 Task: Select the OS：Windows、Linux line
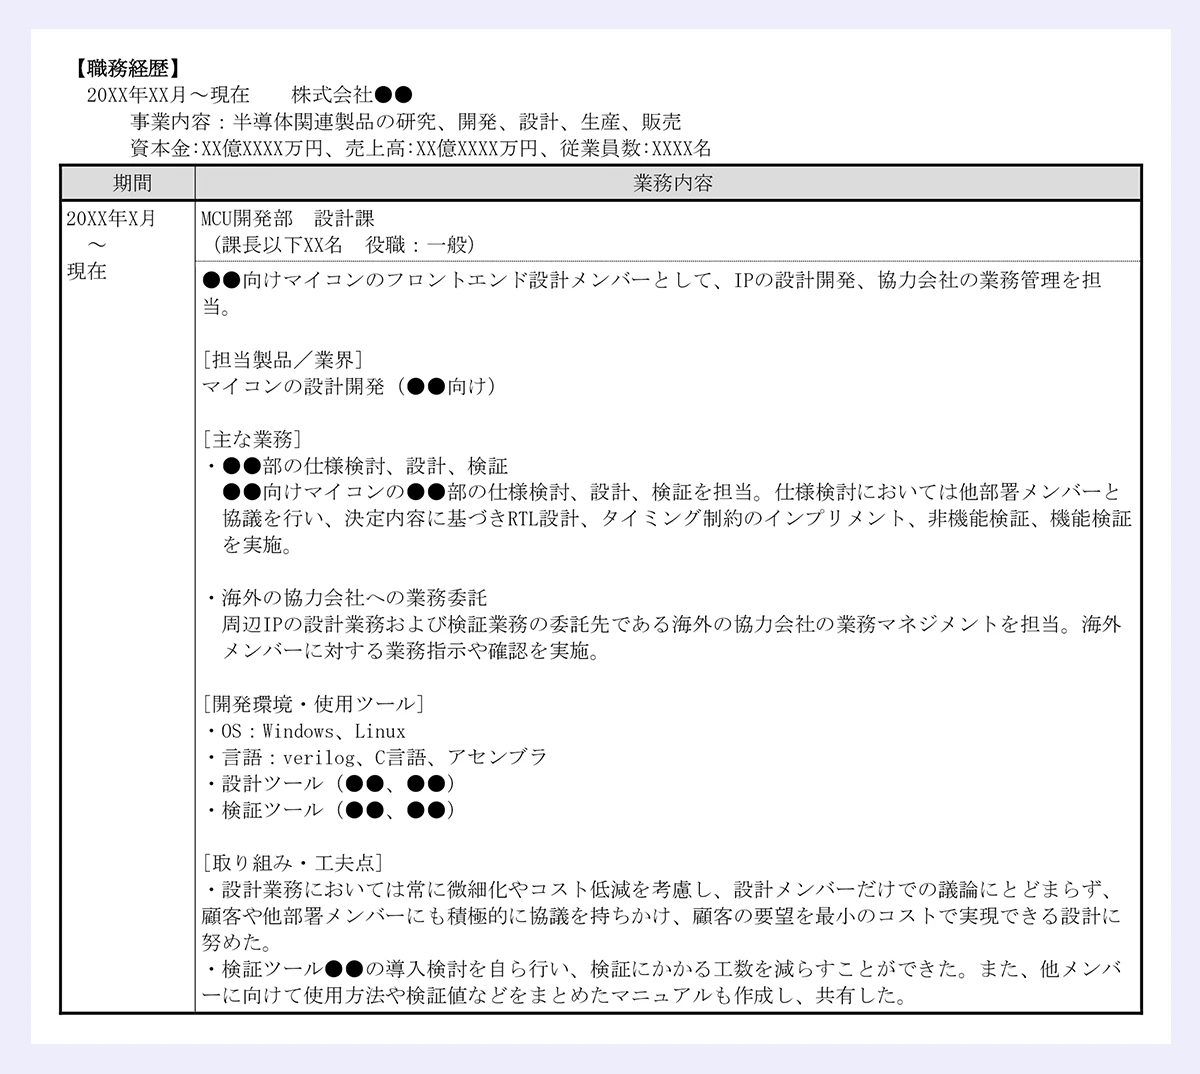(x=305, y=731)
